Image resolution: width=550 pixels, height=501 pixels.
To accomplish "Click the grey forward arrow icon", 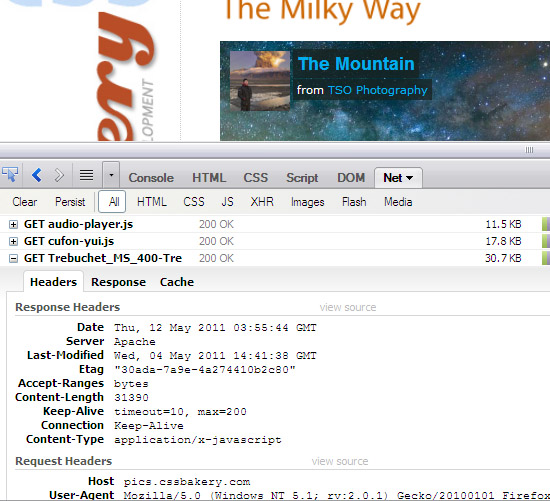I will (x=59, y=175).
